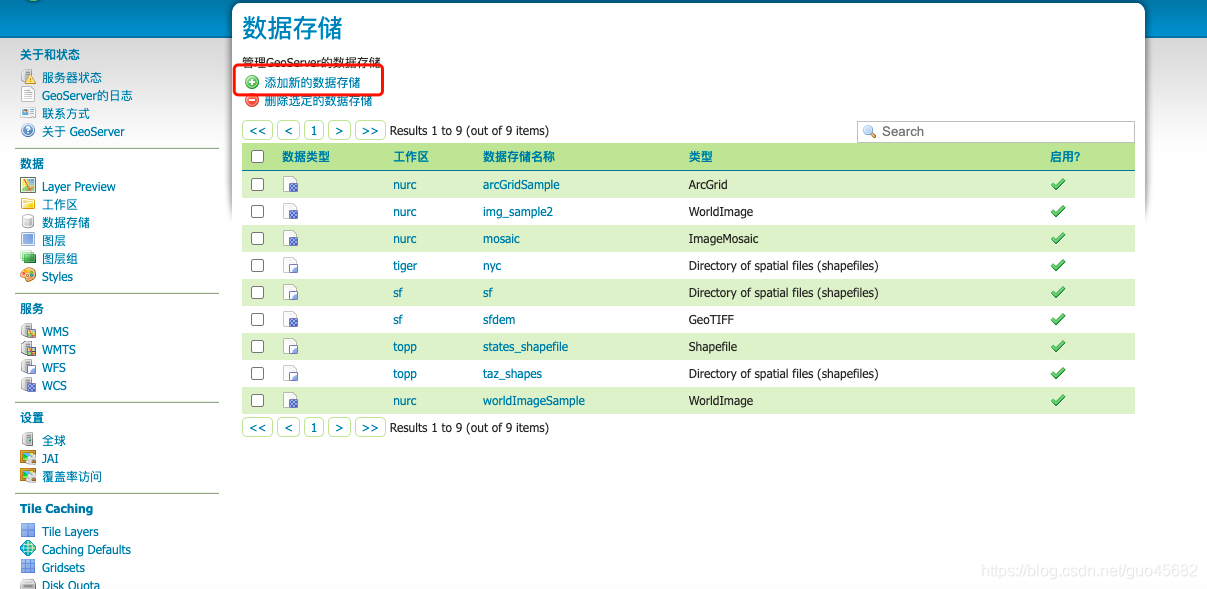Click the enabled checkmark in mosaic row
The image size is (1207, 589).
tap(1058, 238)
